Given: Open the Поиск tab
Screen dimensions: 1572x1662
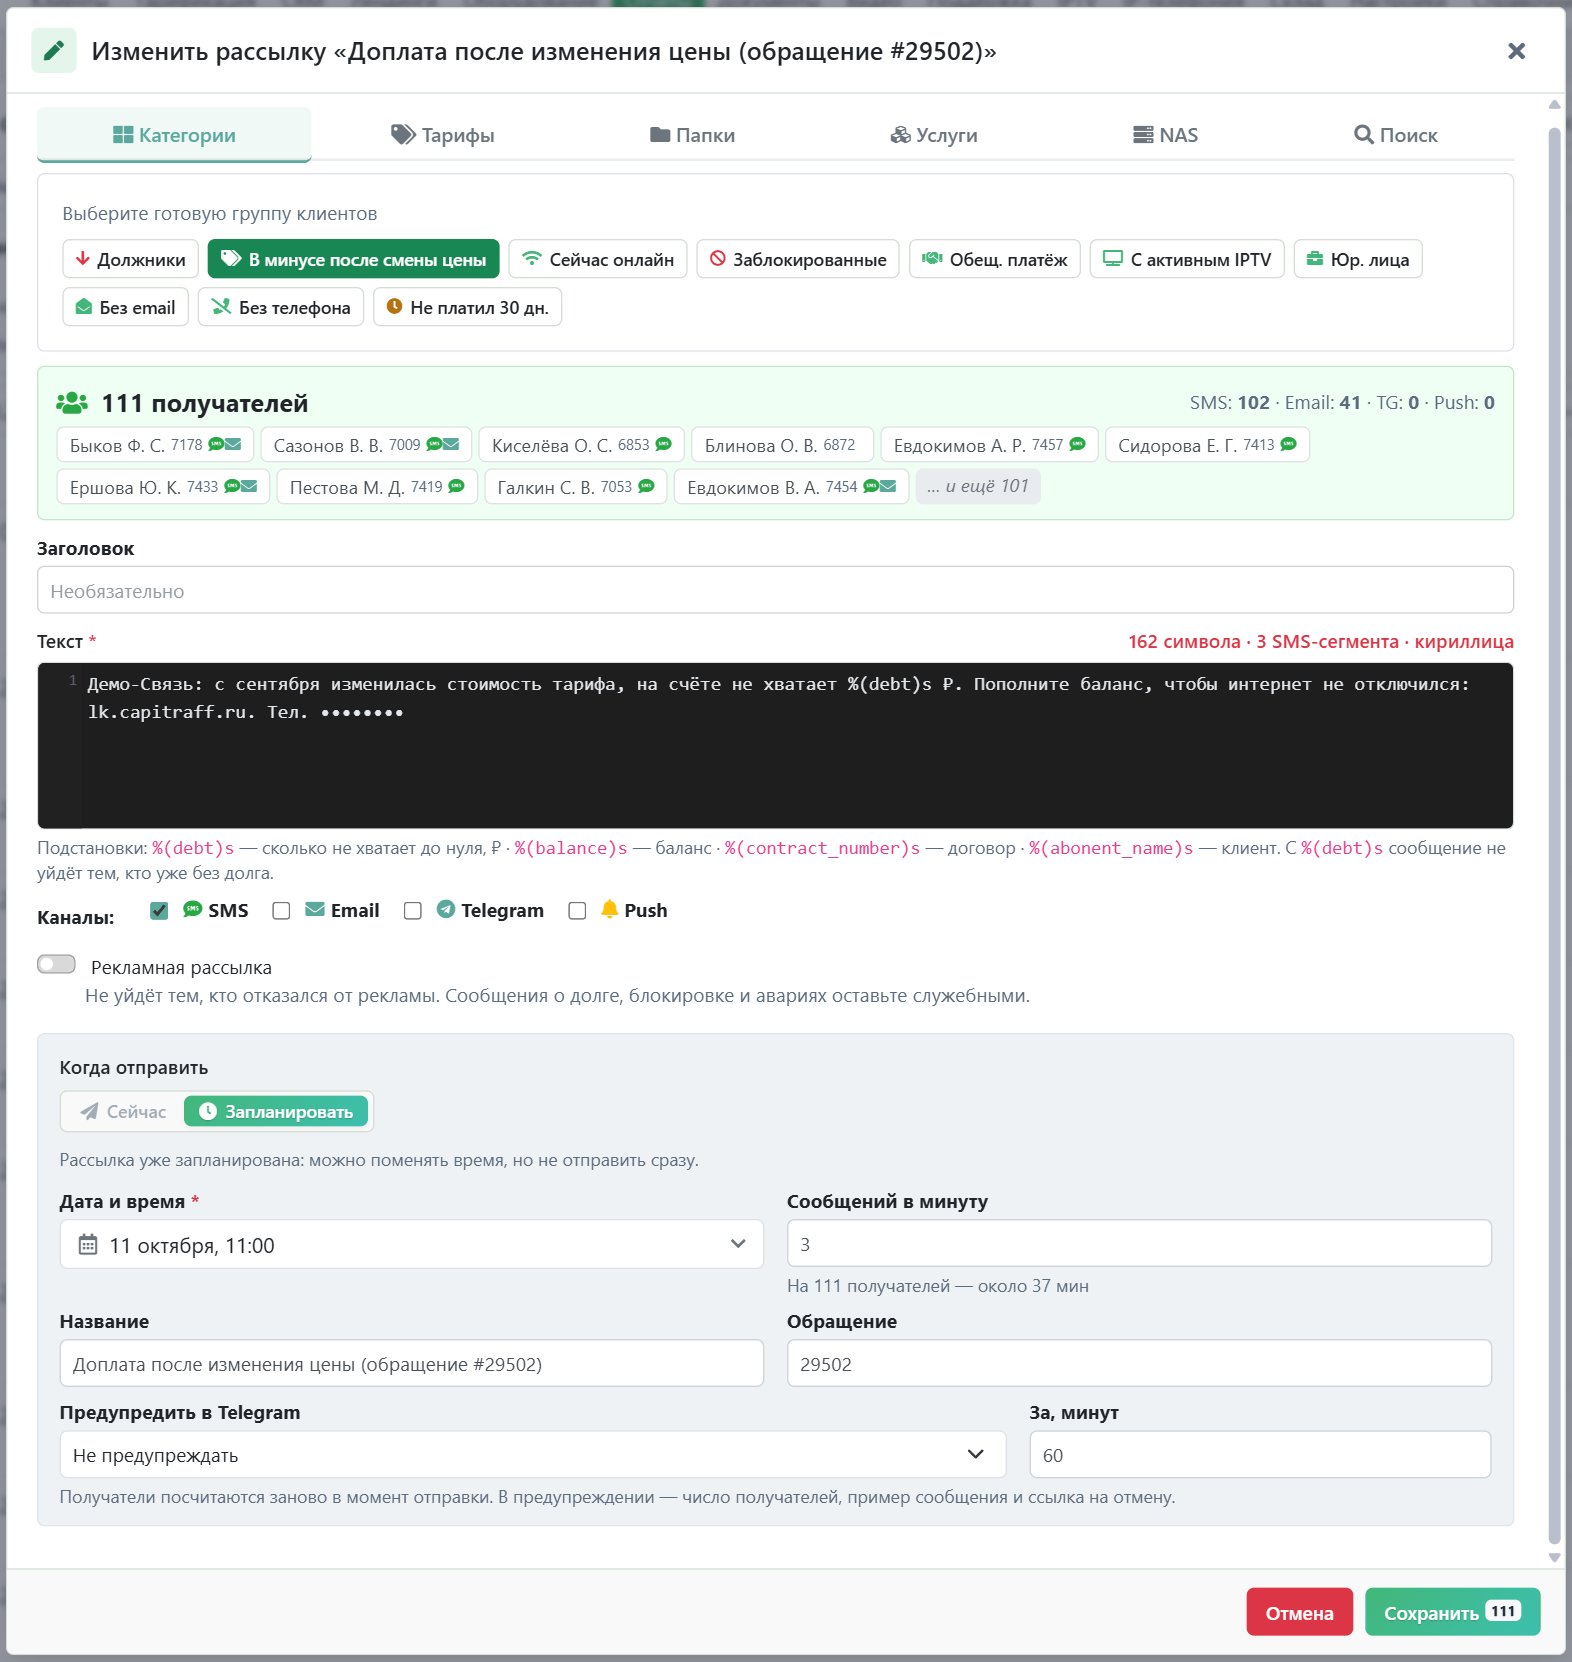Looking at the screenshot, I should 1395,135.
